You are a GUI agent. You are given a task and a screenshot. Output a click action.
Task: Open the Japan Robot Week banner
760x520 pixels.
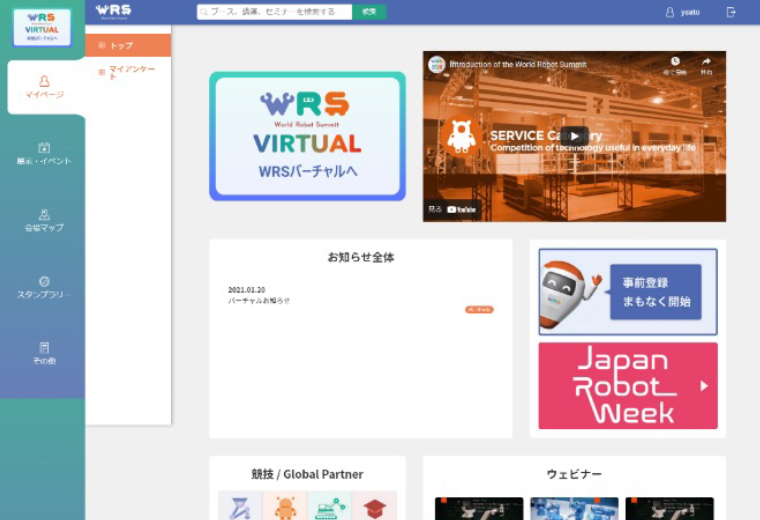(x=628, y=386)
